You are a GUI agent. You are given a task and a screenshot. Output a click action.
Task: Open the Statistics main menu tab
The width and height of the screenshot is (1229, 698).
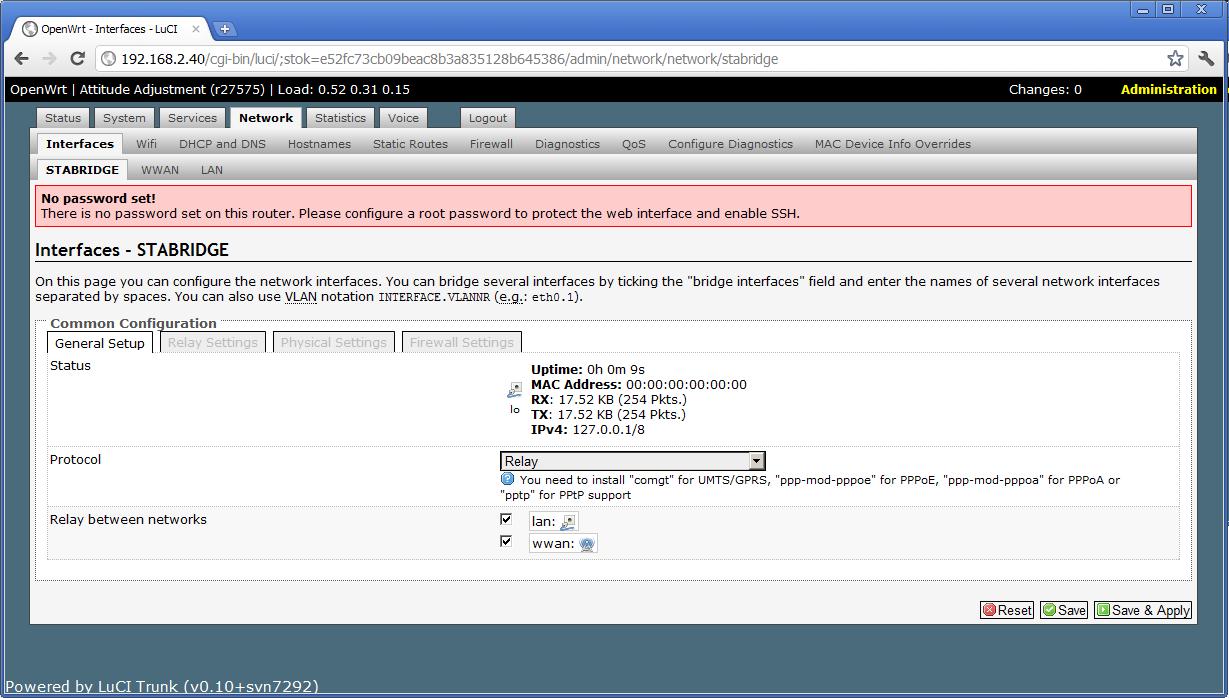340,118
